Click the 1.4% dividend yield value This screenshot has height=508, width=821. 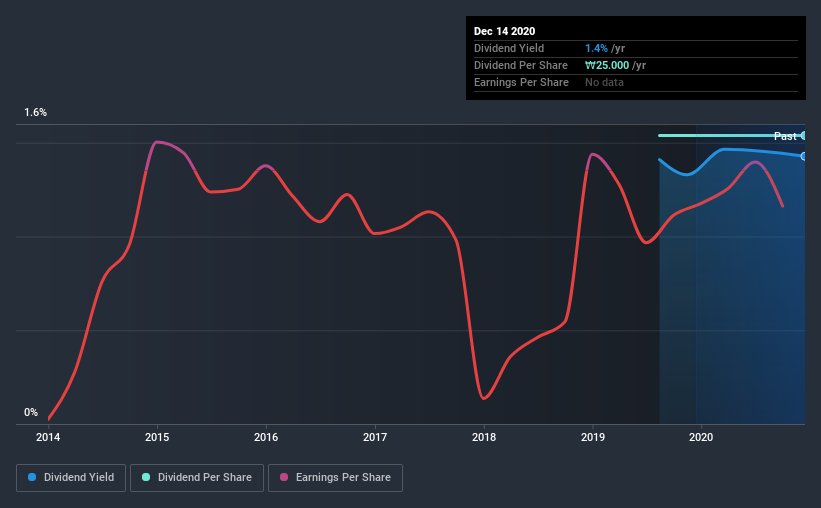click(x=596, y=48)
